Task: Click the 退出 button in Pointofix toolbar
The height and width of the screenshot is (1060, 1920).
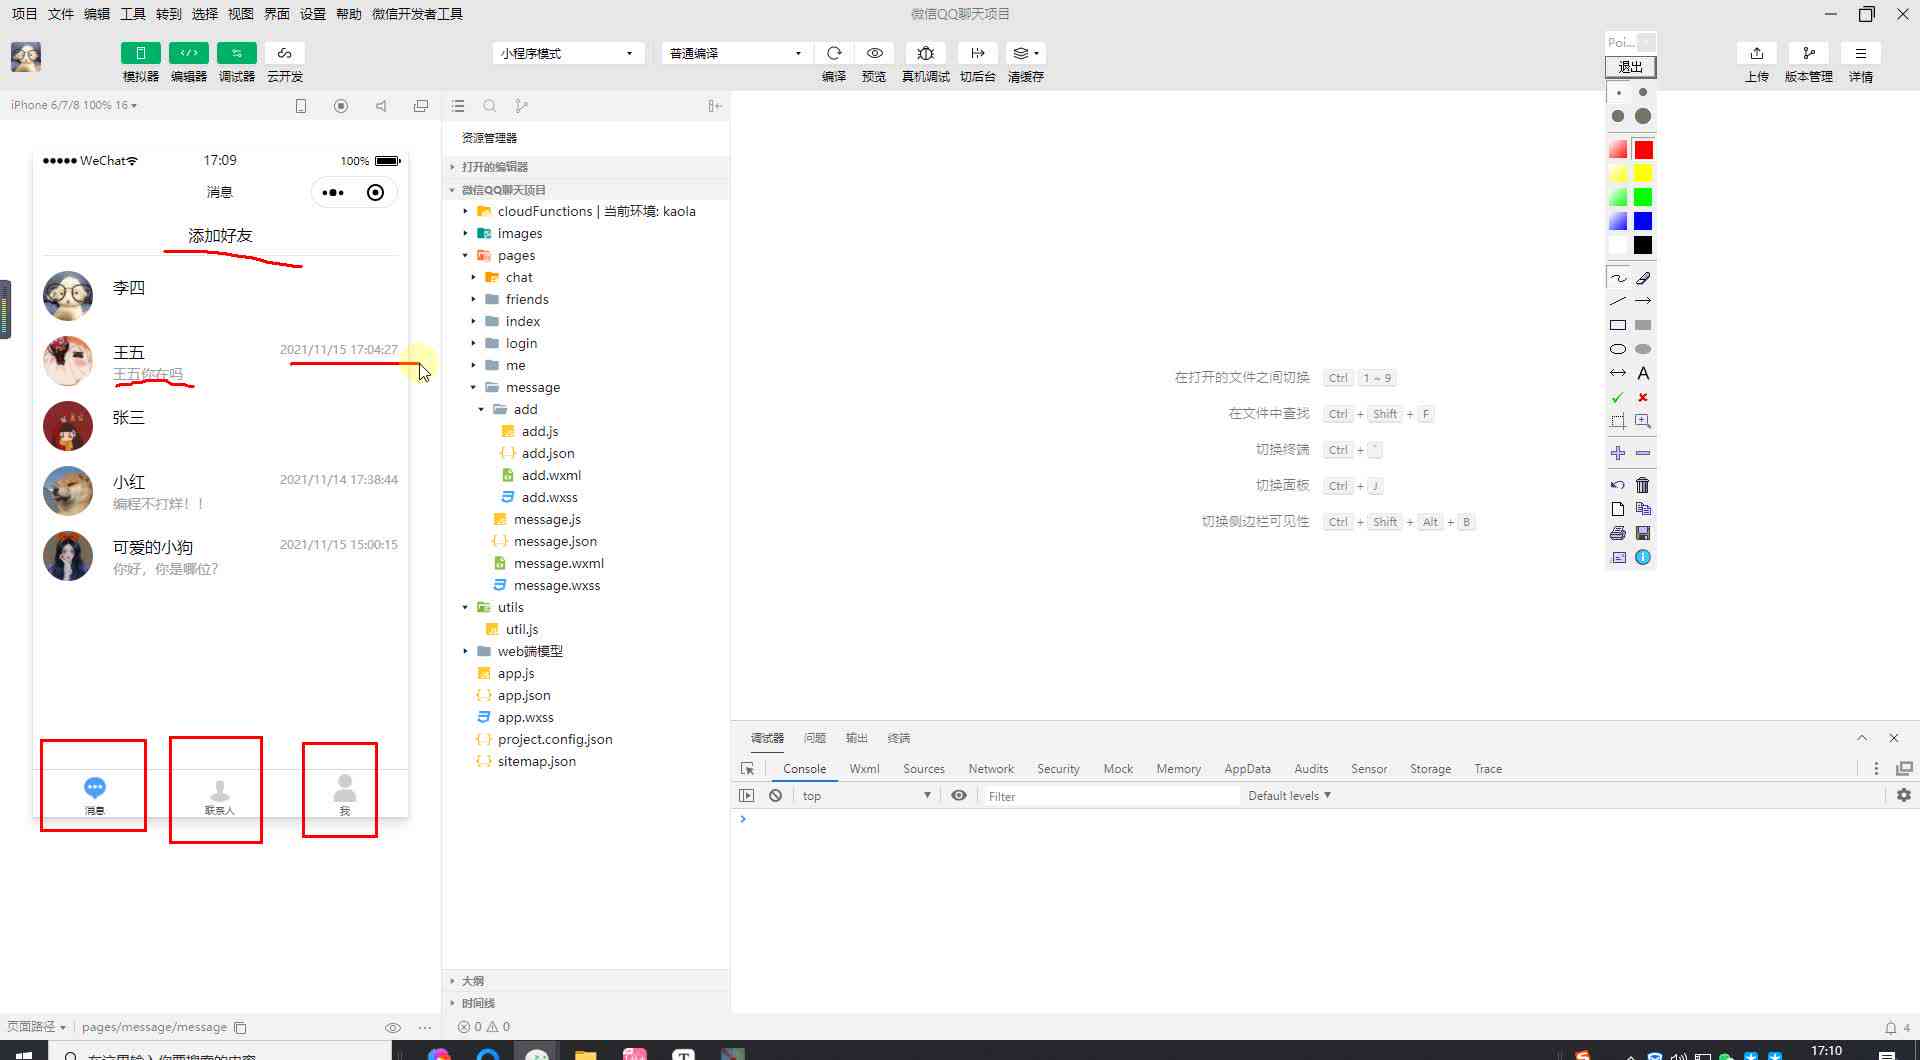Action: click(x=1630, y=67)
